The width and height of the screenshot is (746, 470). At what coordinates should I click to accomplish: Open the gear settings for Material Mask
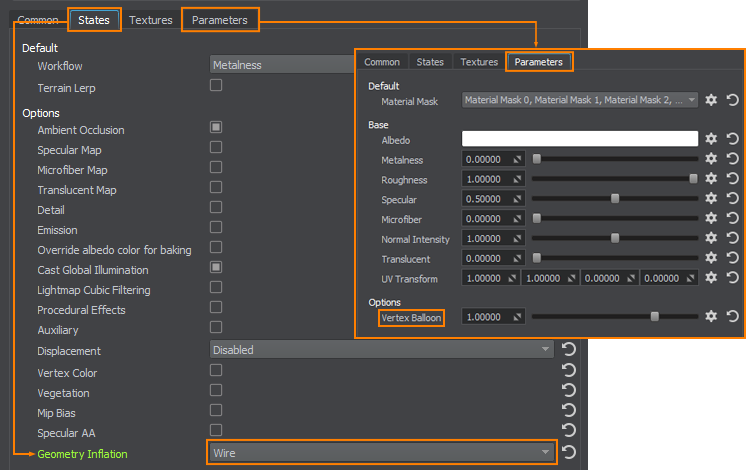711,100
